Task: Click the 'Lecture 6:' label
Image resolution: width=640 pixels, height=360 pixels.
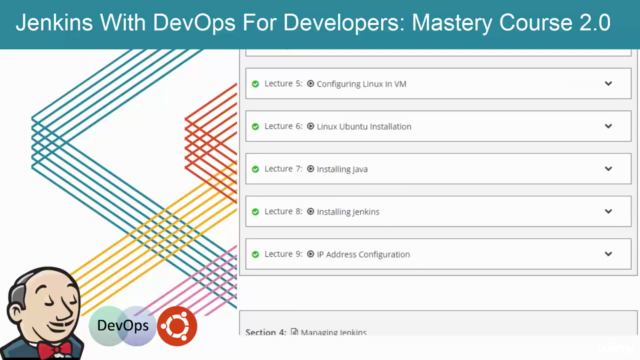Action: pos(283,126)
